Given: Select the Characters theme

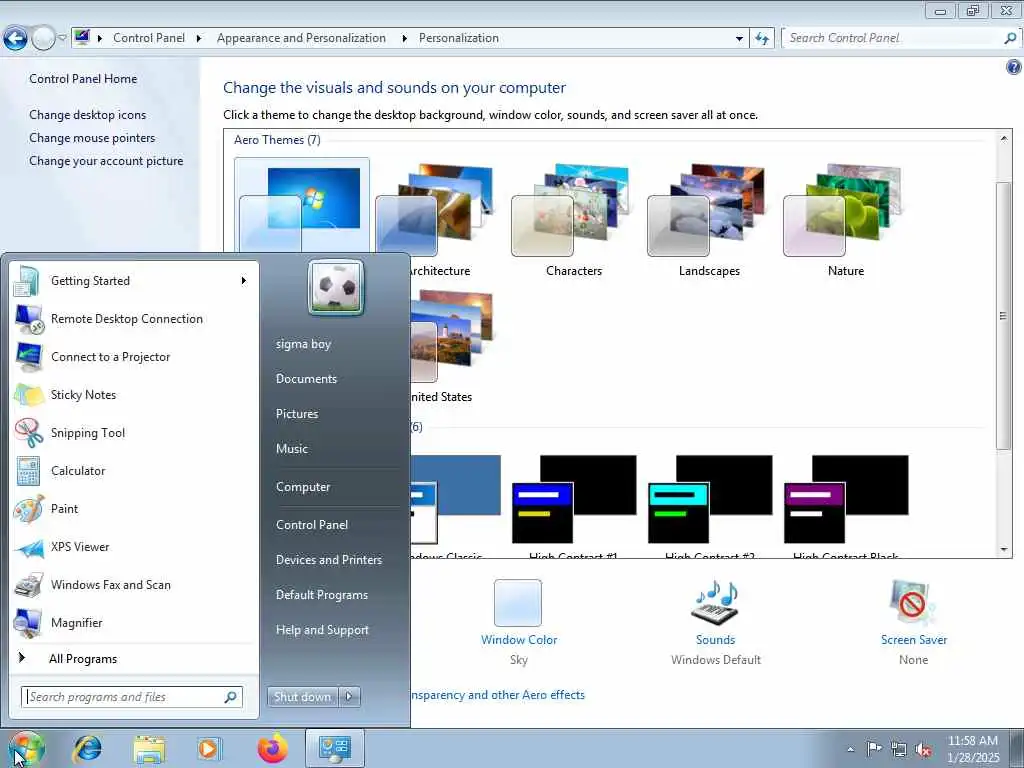Looking at the screenshot, I should tap(573, 219).
